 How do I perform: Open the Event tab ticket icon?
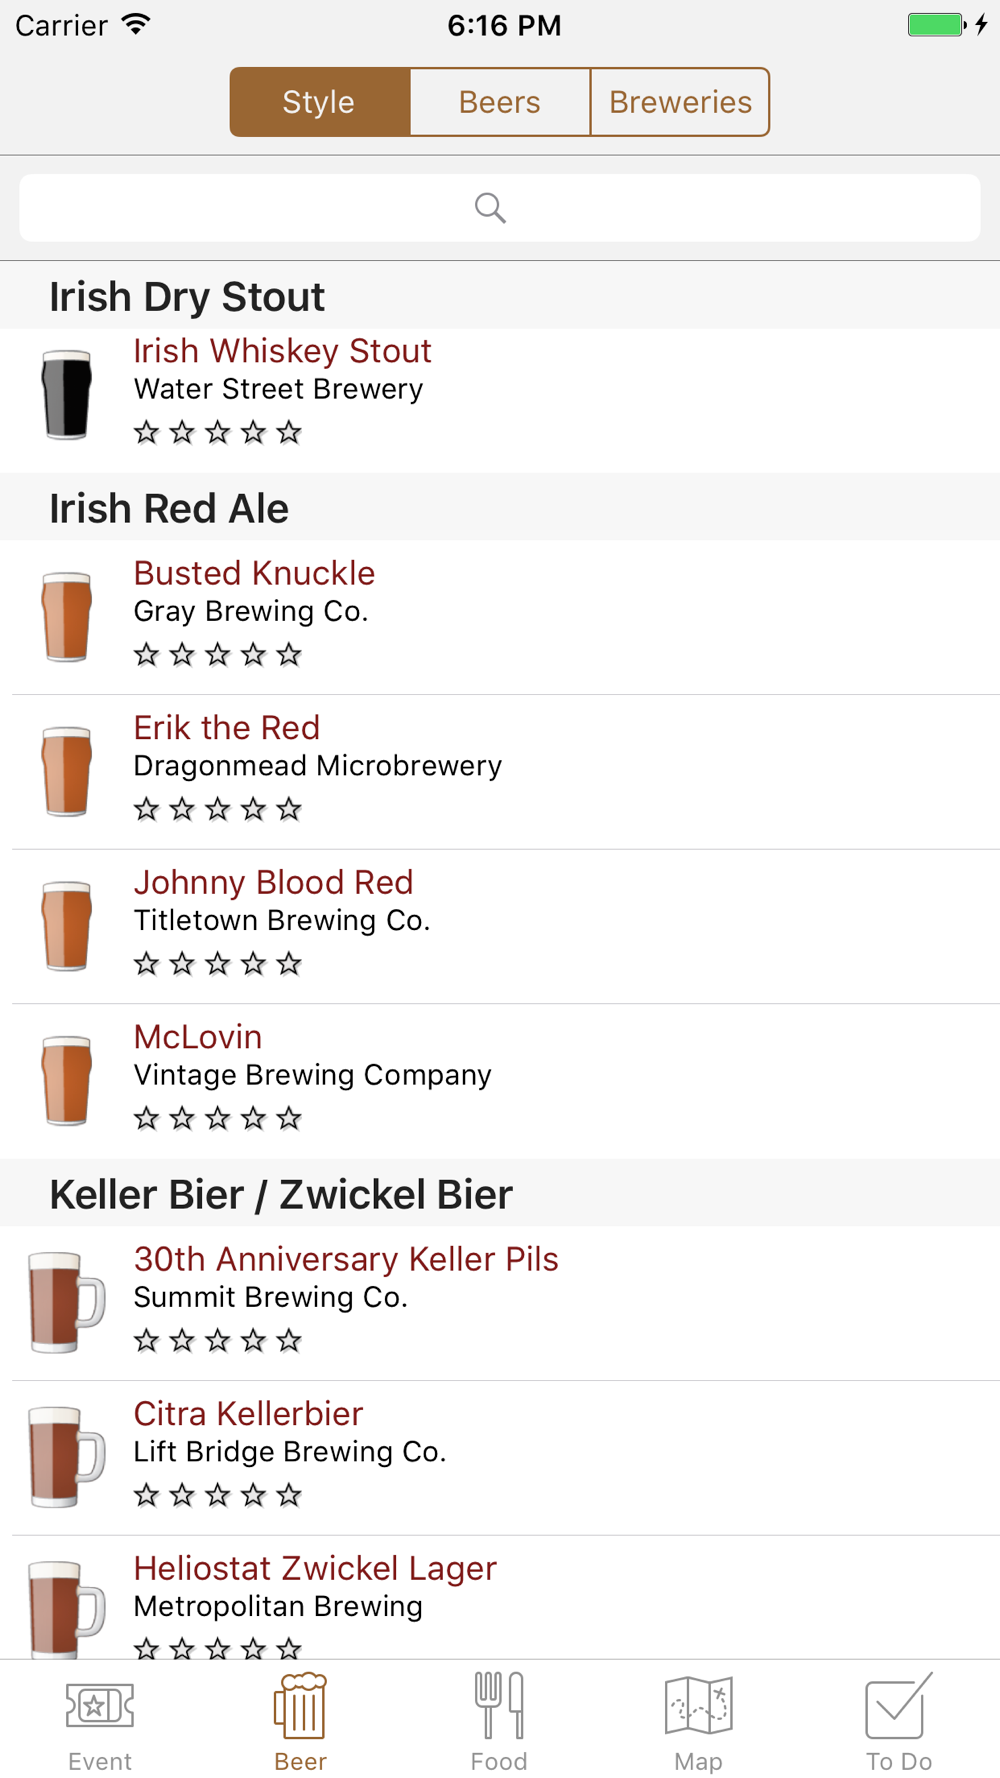coord(99,1705)
